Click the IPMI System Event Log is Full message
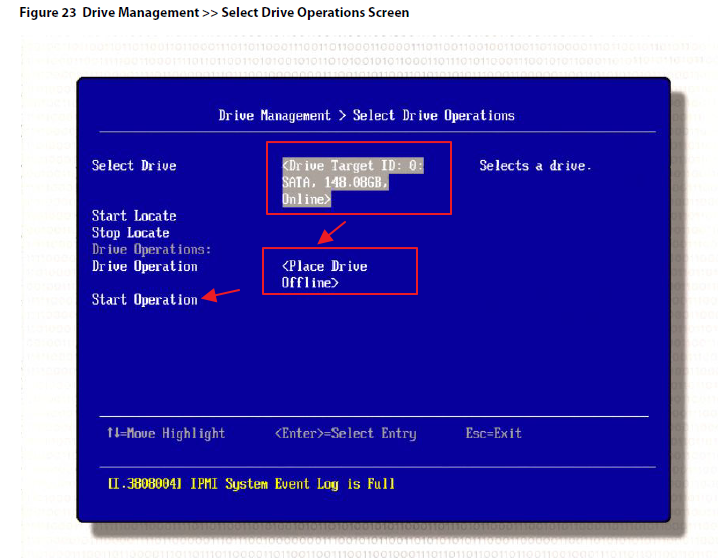This screenshot has height=558, width=718. pos(251,484)
